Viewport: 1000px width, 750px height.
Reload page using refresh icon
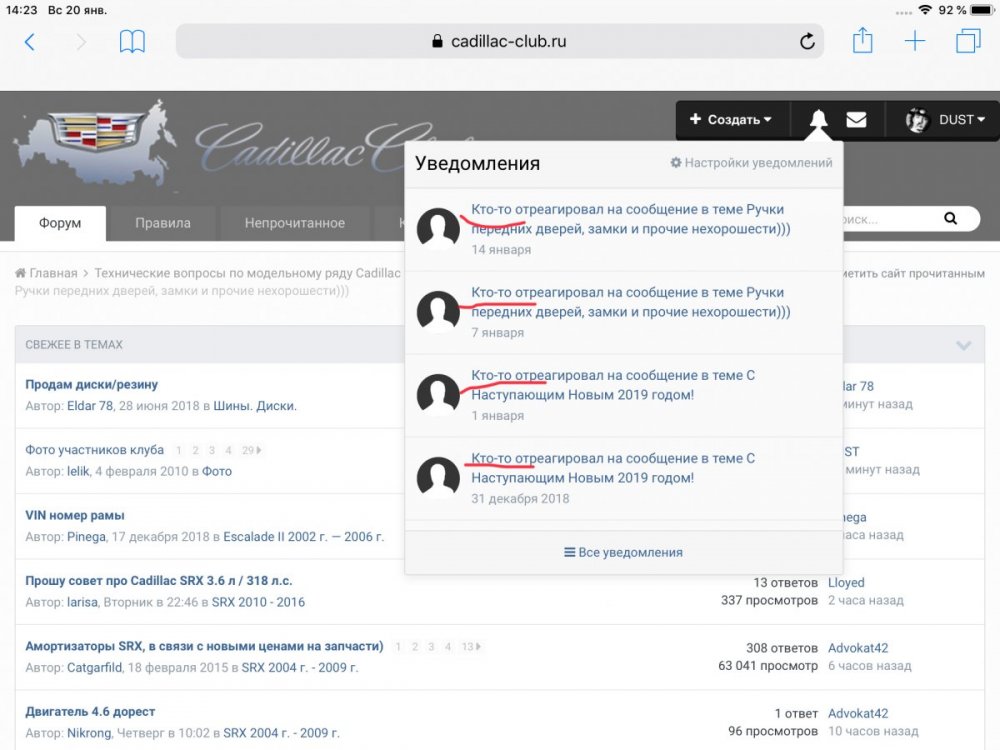tap(807, 42)
